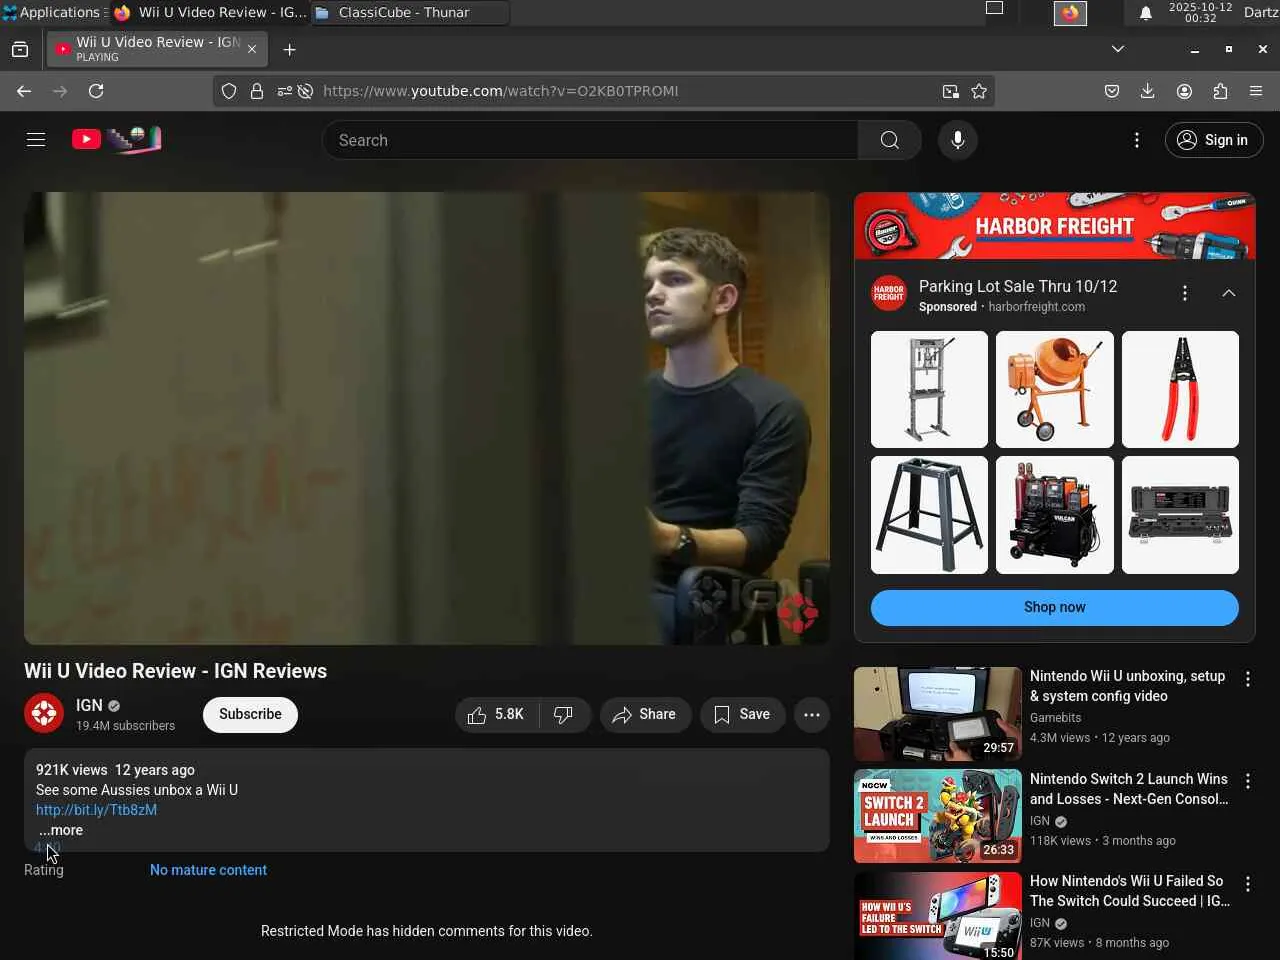Open Dartz user menu in panel
1280x960 pixels.
[x=1261, y=12]
